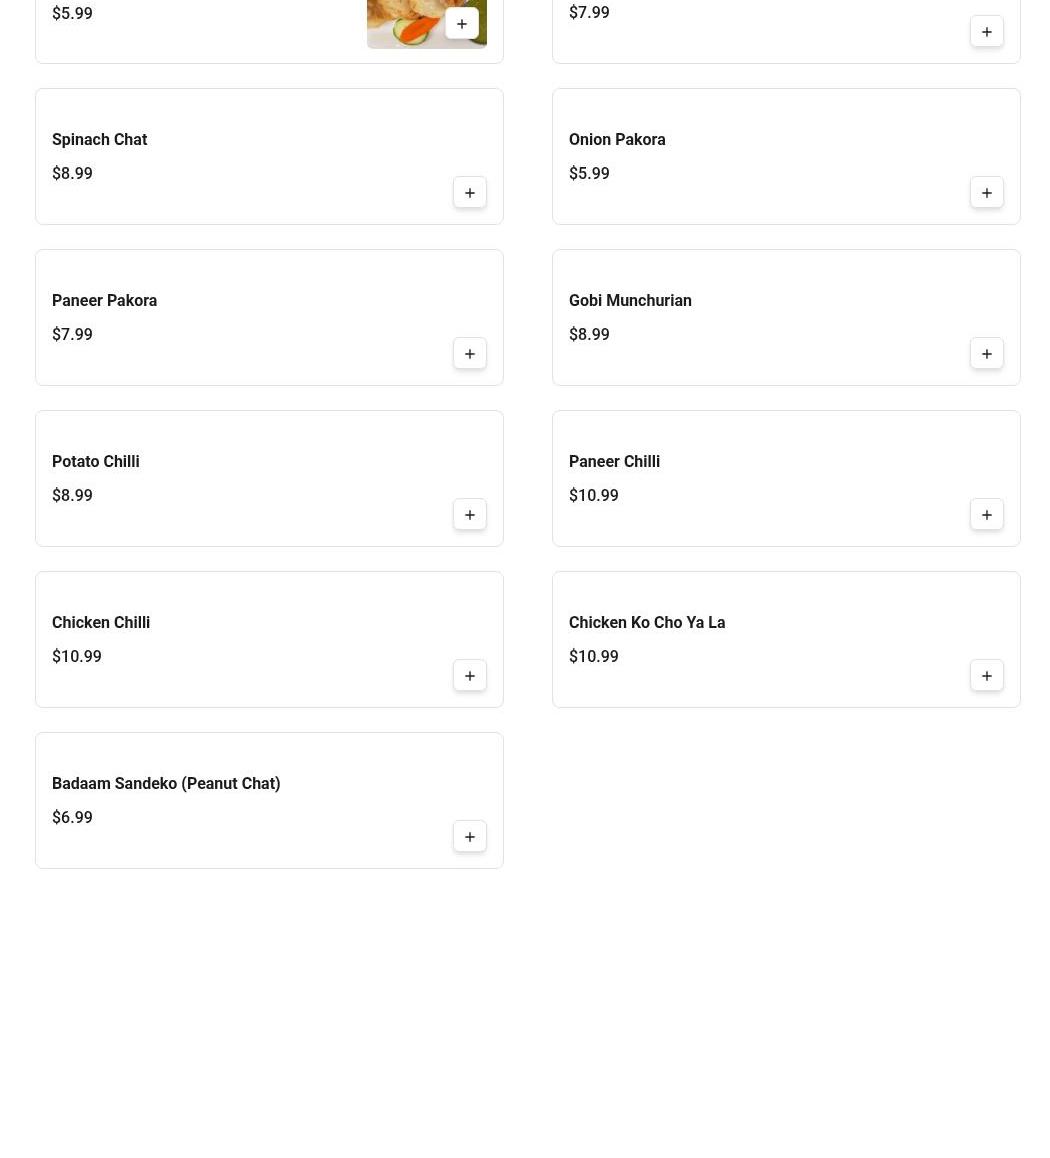Add Paneer Chilli via plus icon
The width and height of the screenshot is (1050, 1158).
[986, 515]
